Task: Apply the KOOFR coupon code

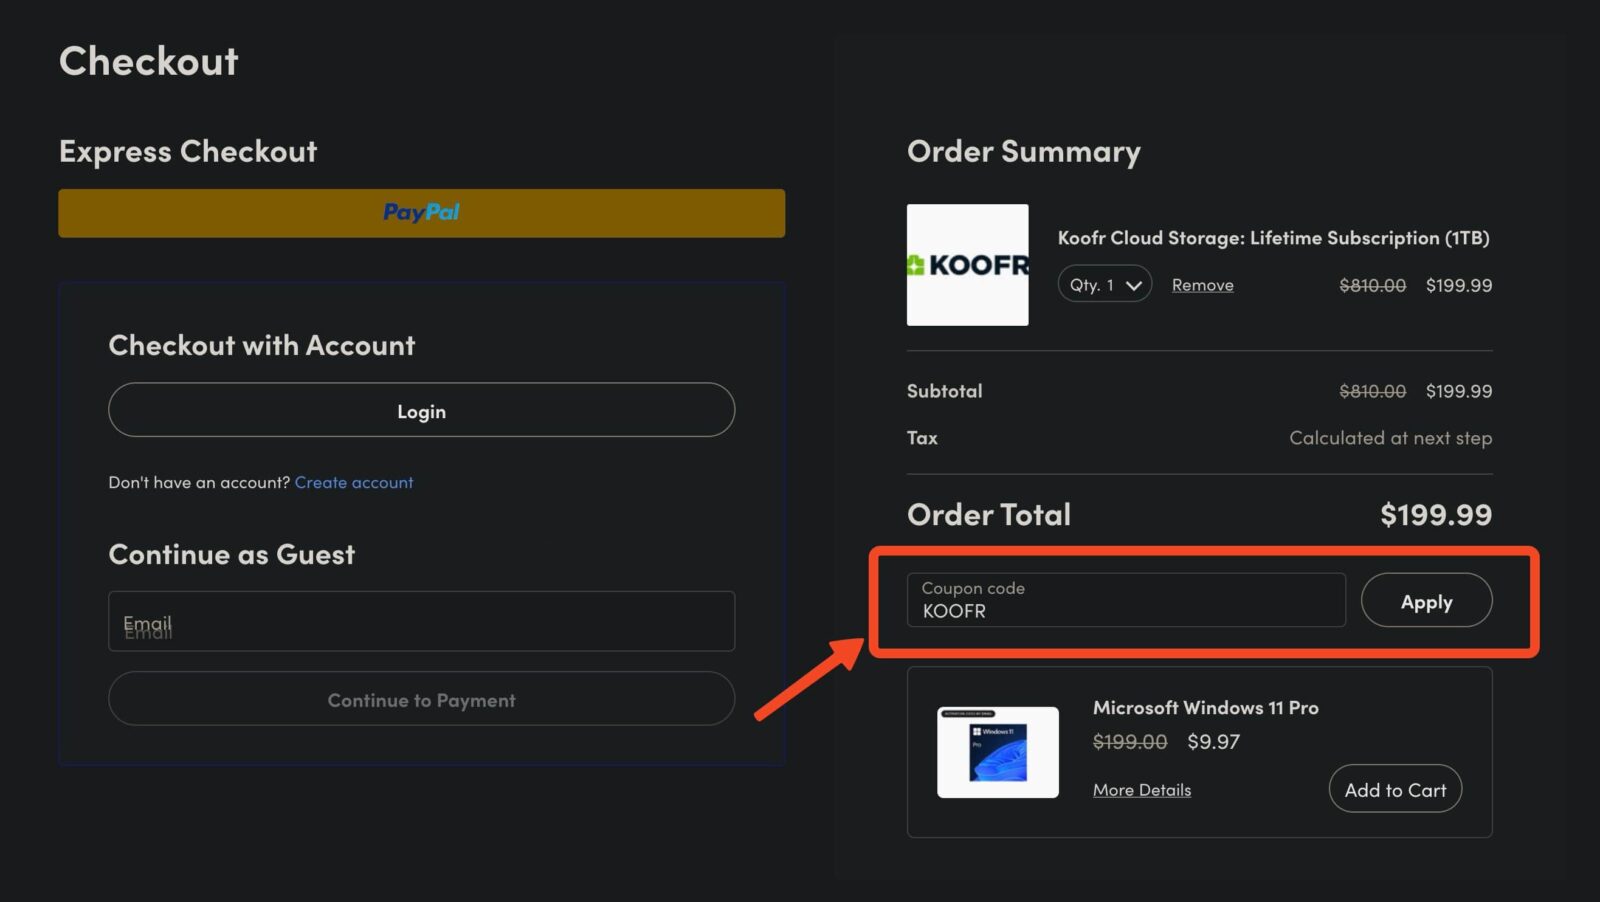Action: [1426, 601]
